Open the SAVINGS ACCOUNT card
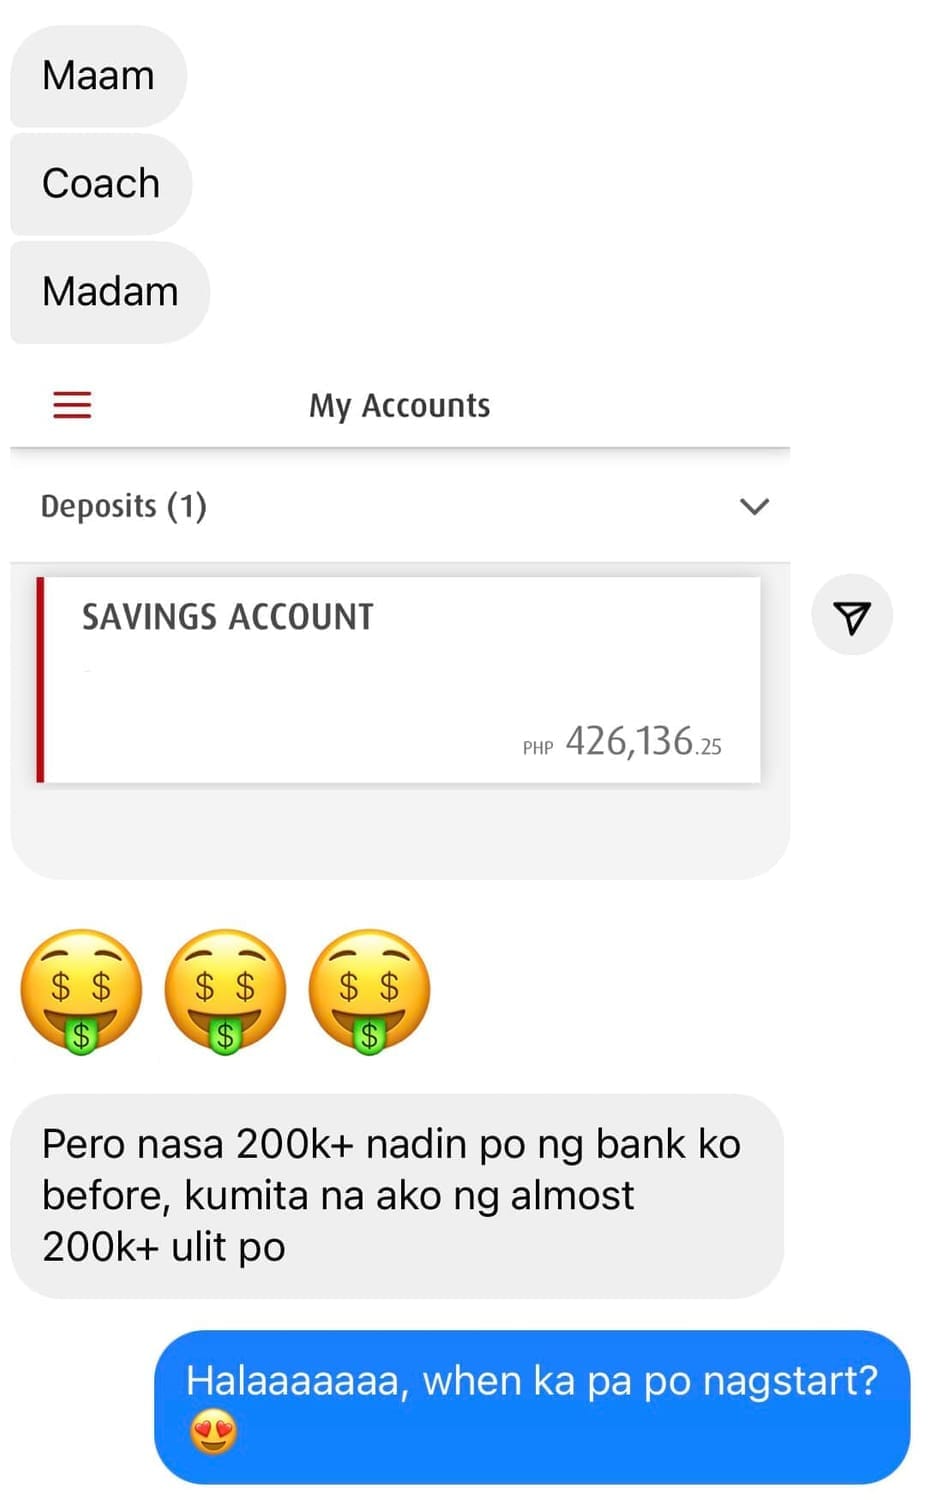Image resolution: width=931 pixels, height=1500 pixels. pos(398,679)
